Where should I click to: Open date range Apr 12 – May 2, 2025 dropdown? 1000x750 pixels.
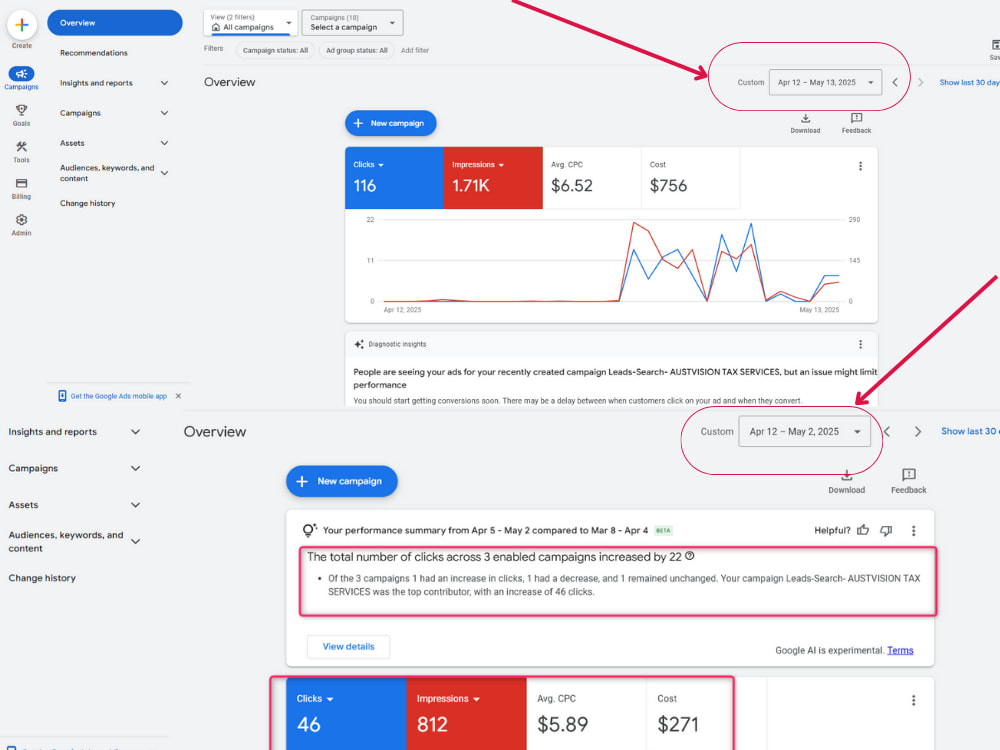pyautogui.click(x=804, y=432)
